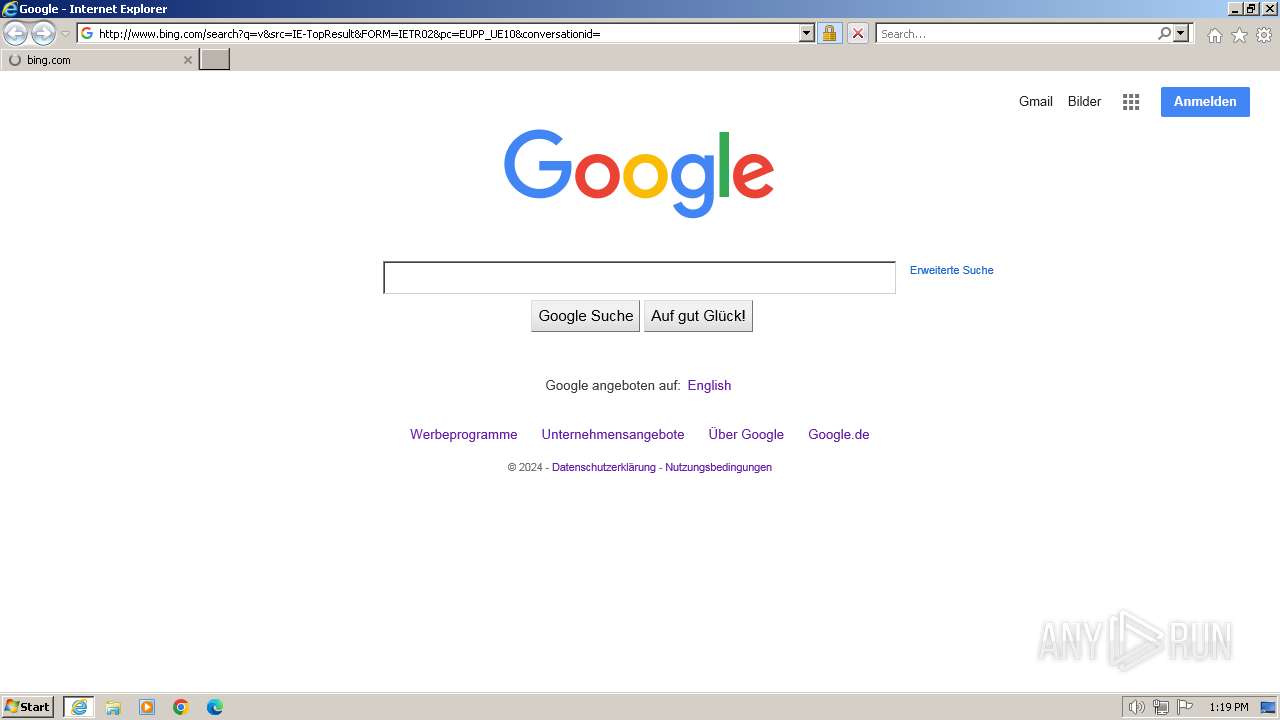Launch Microsoft Edge from taskbar
Image resolution: width=1280 pixels, height=720 pixels.
[215, 707]
